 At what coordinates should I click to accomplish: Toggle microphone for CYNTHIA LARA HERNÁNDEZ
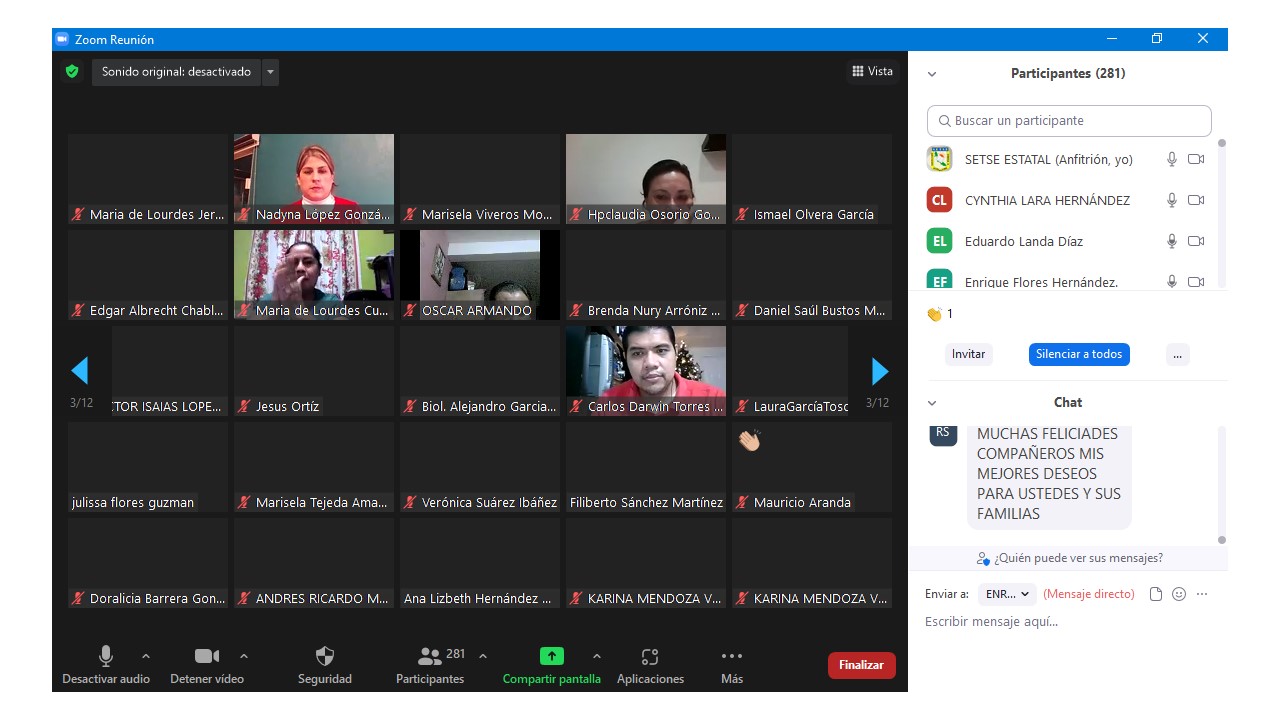pos(1172,200)
